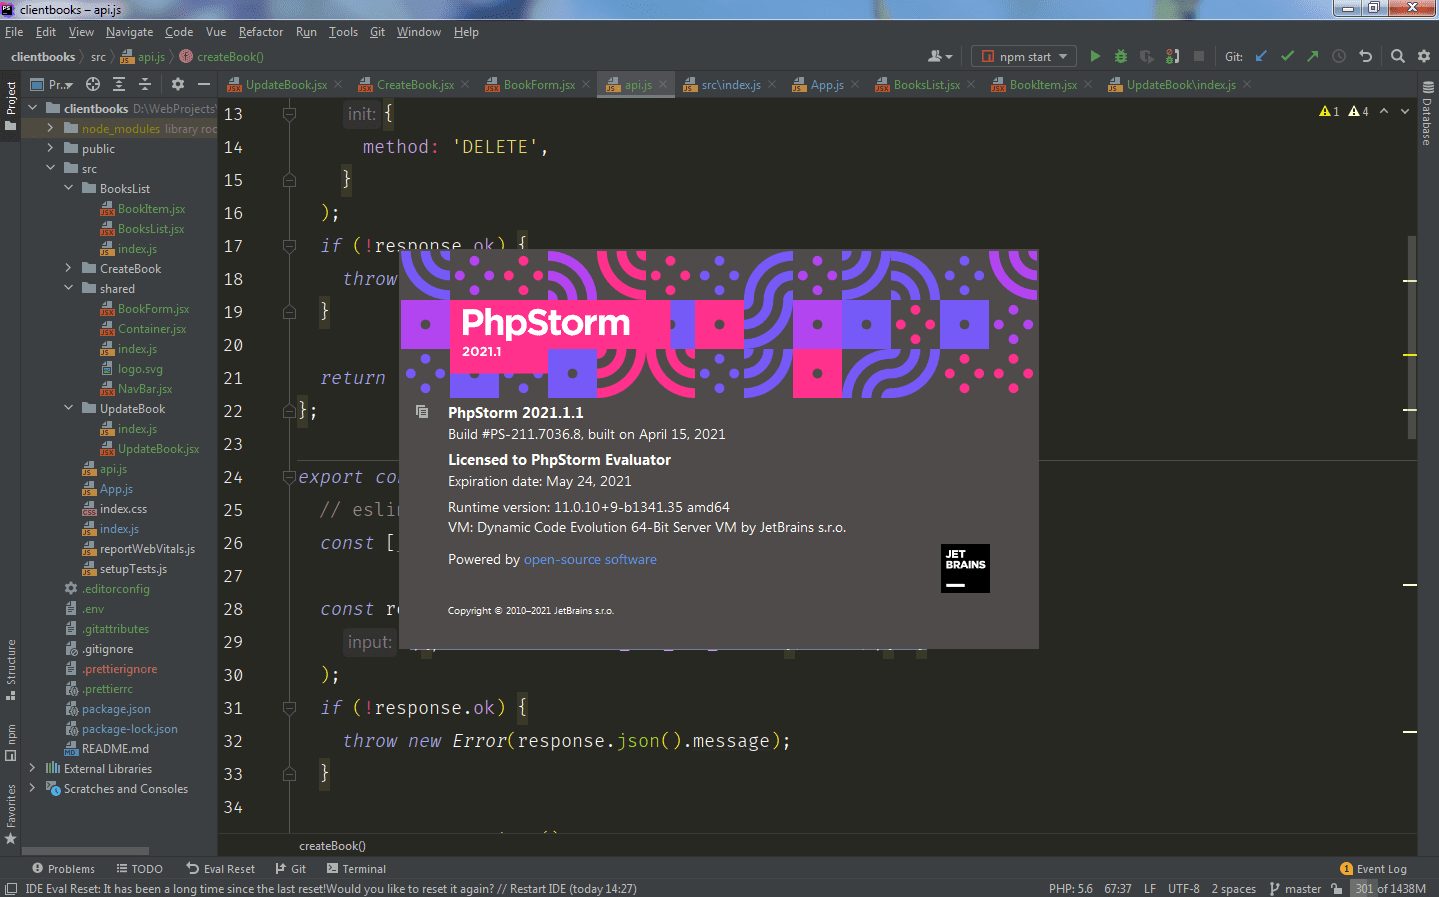Screen dimensions: 1439x897
Task: Open the npm start run configuration dropdown
Action: click(1023, 56)
